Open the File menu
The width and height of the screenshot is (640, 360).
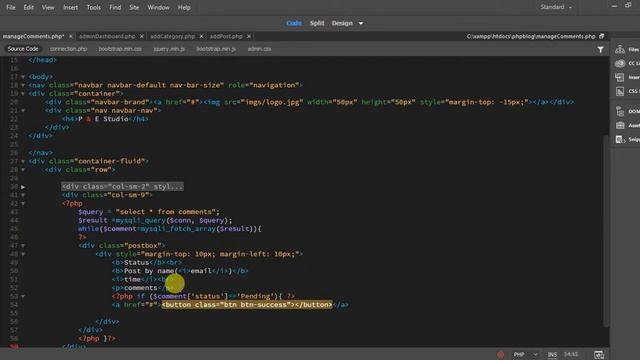click(11, 7)
